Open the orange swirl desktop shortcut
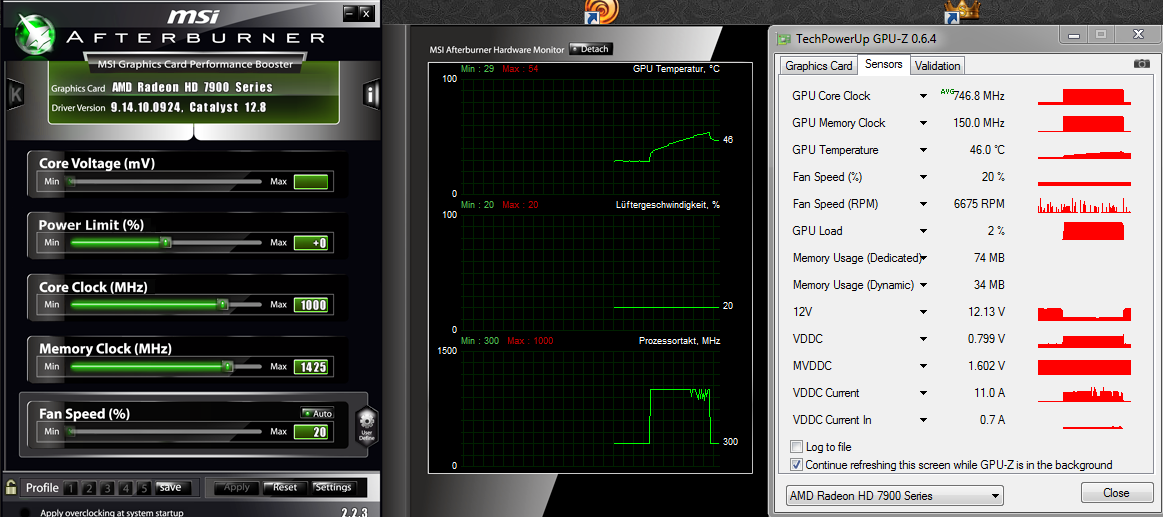 click(x=601, y=11)
